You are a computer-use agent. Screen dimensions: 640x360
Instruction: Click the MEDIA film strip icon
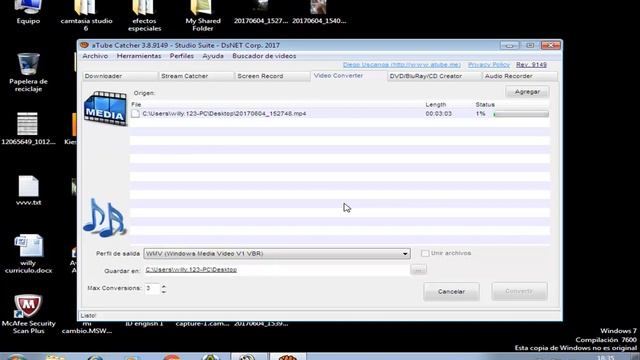point(105,108)
